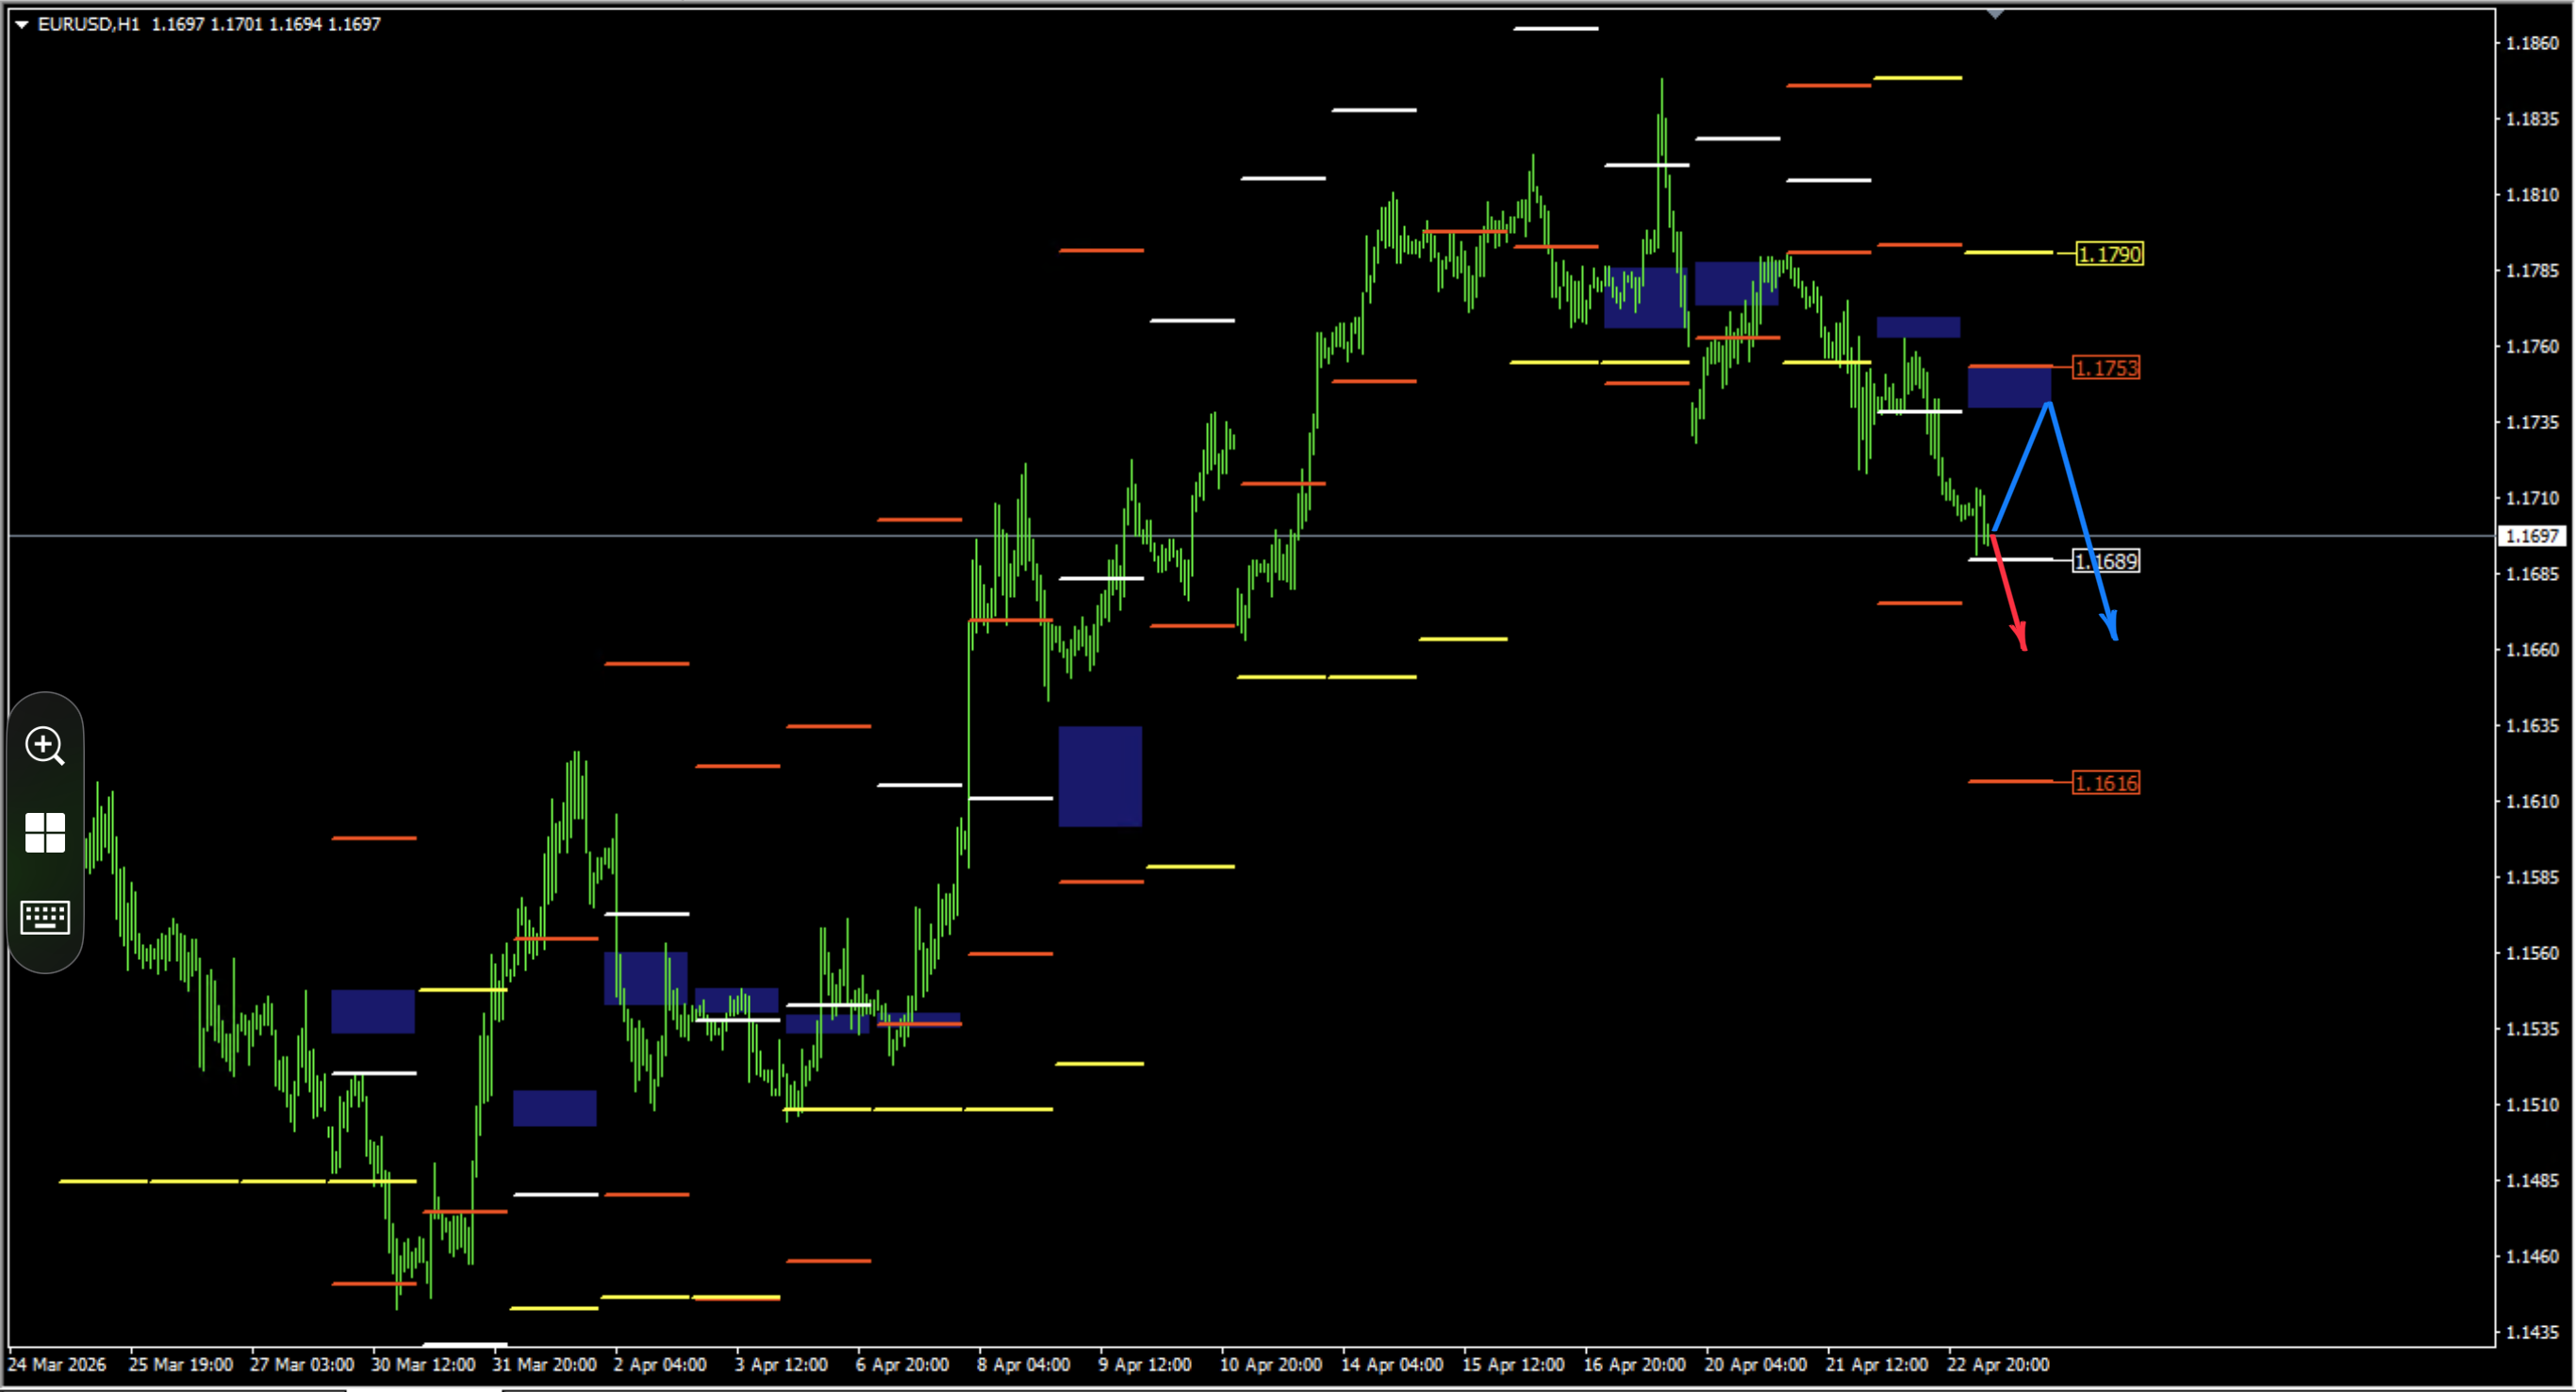
Task: Click the 1.1610 value on price scale
Action: point(2532,801)
